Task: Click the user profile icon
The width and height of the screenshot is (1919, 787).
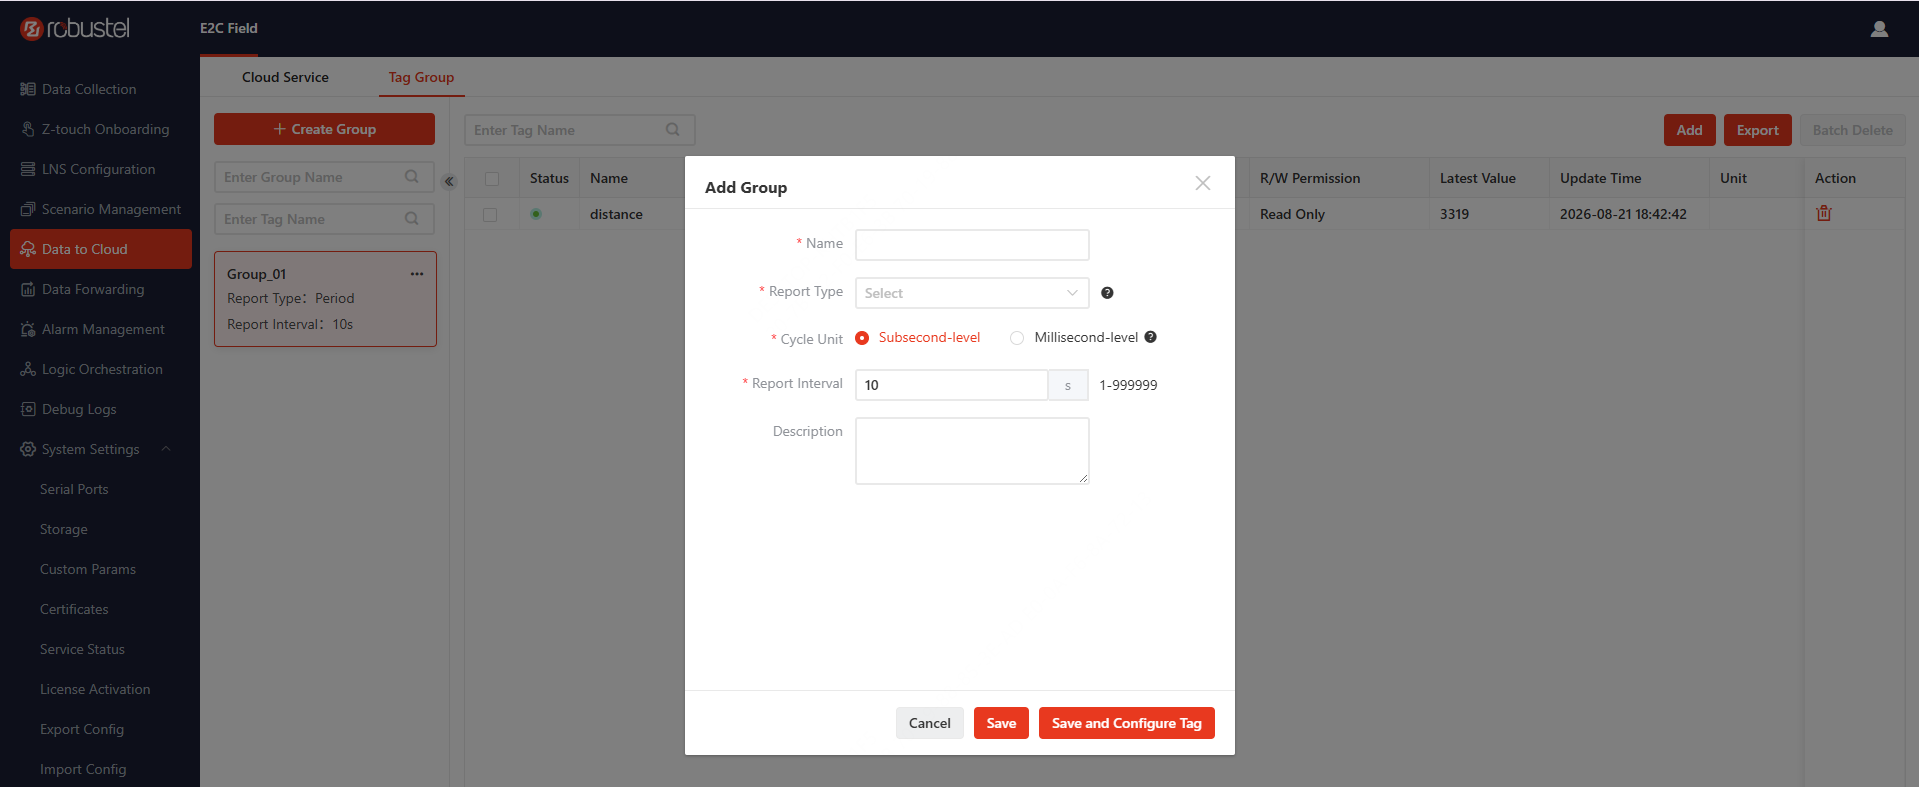Action: click(1879, 29)
